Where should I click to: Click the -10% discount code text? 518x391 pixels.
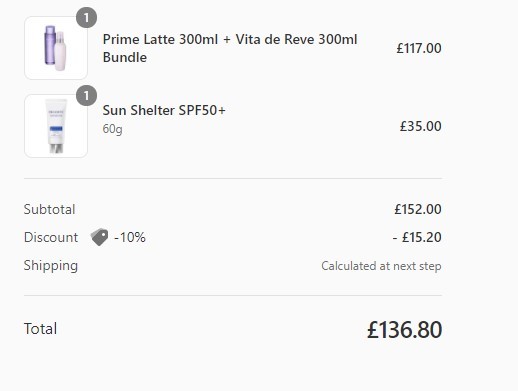(x=130, y=237)
